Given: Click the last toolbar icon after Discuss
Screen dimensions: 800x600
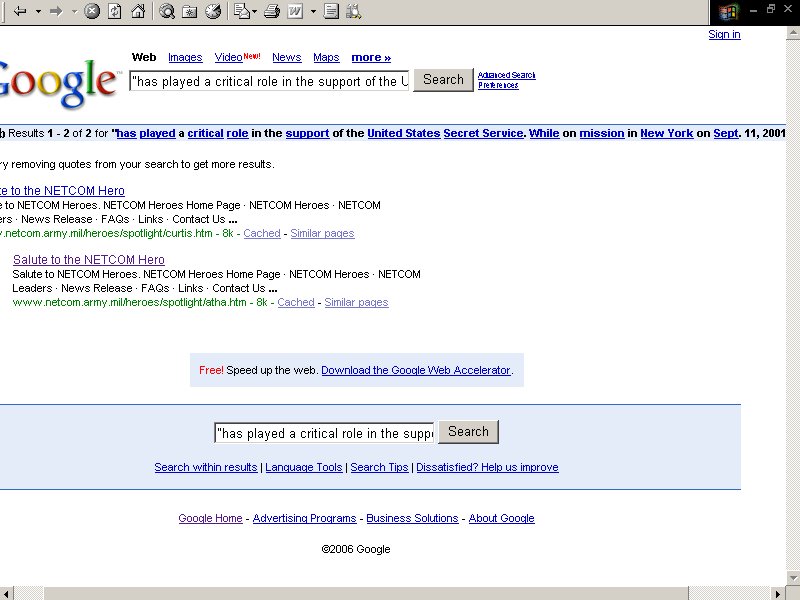Looking at the screenshot, I should 354,11.
